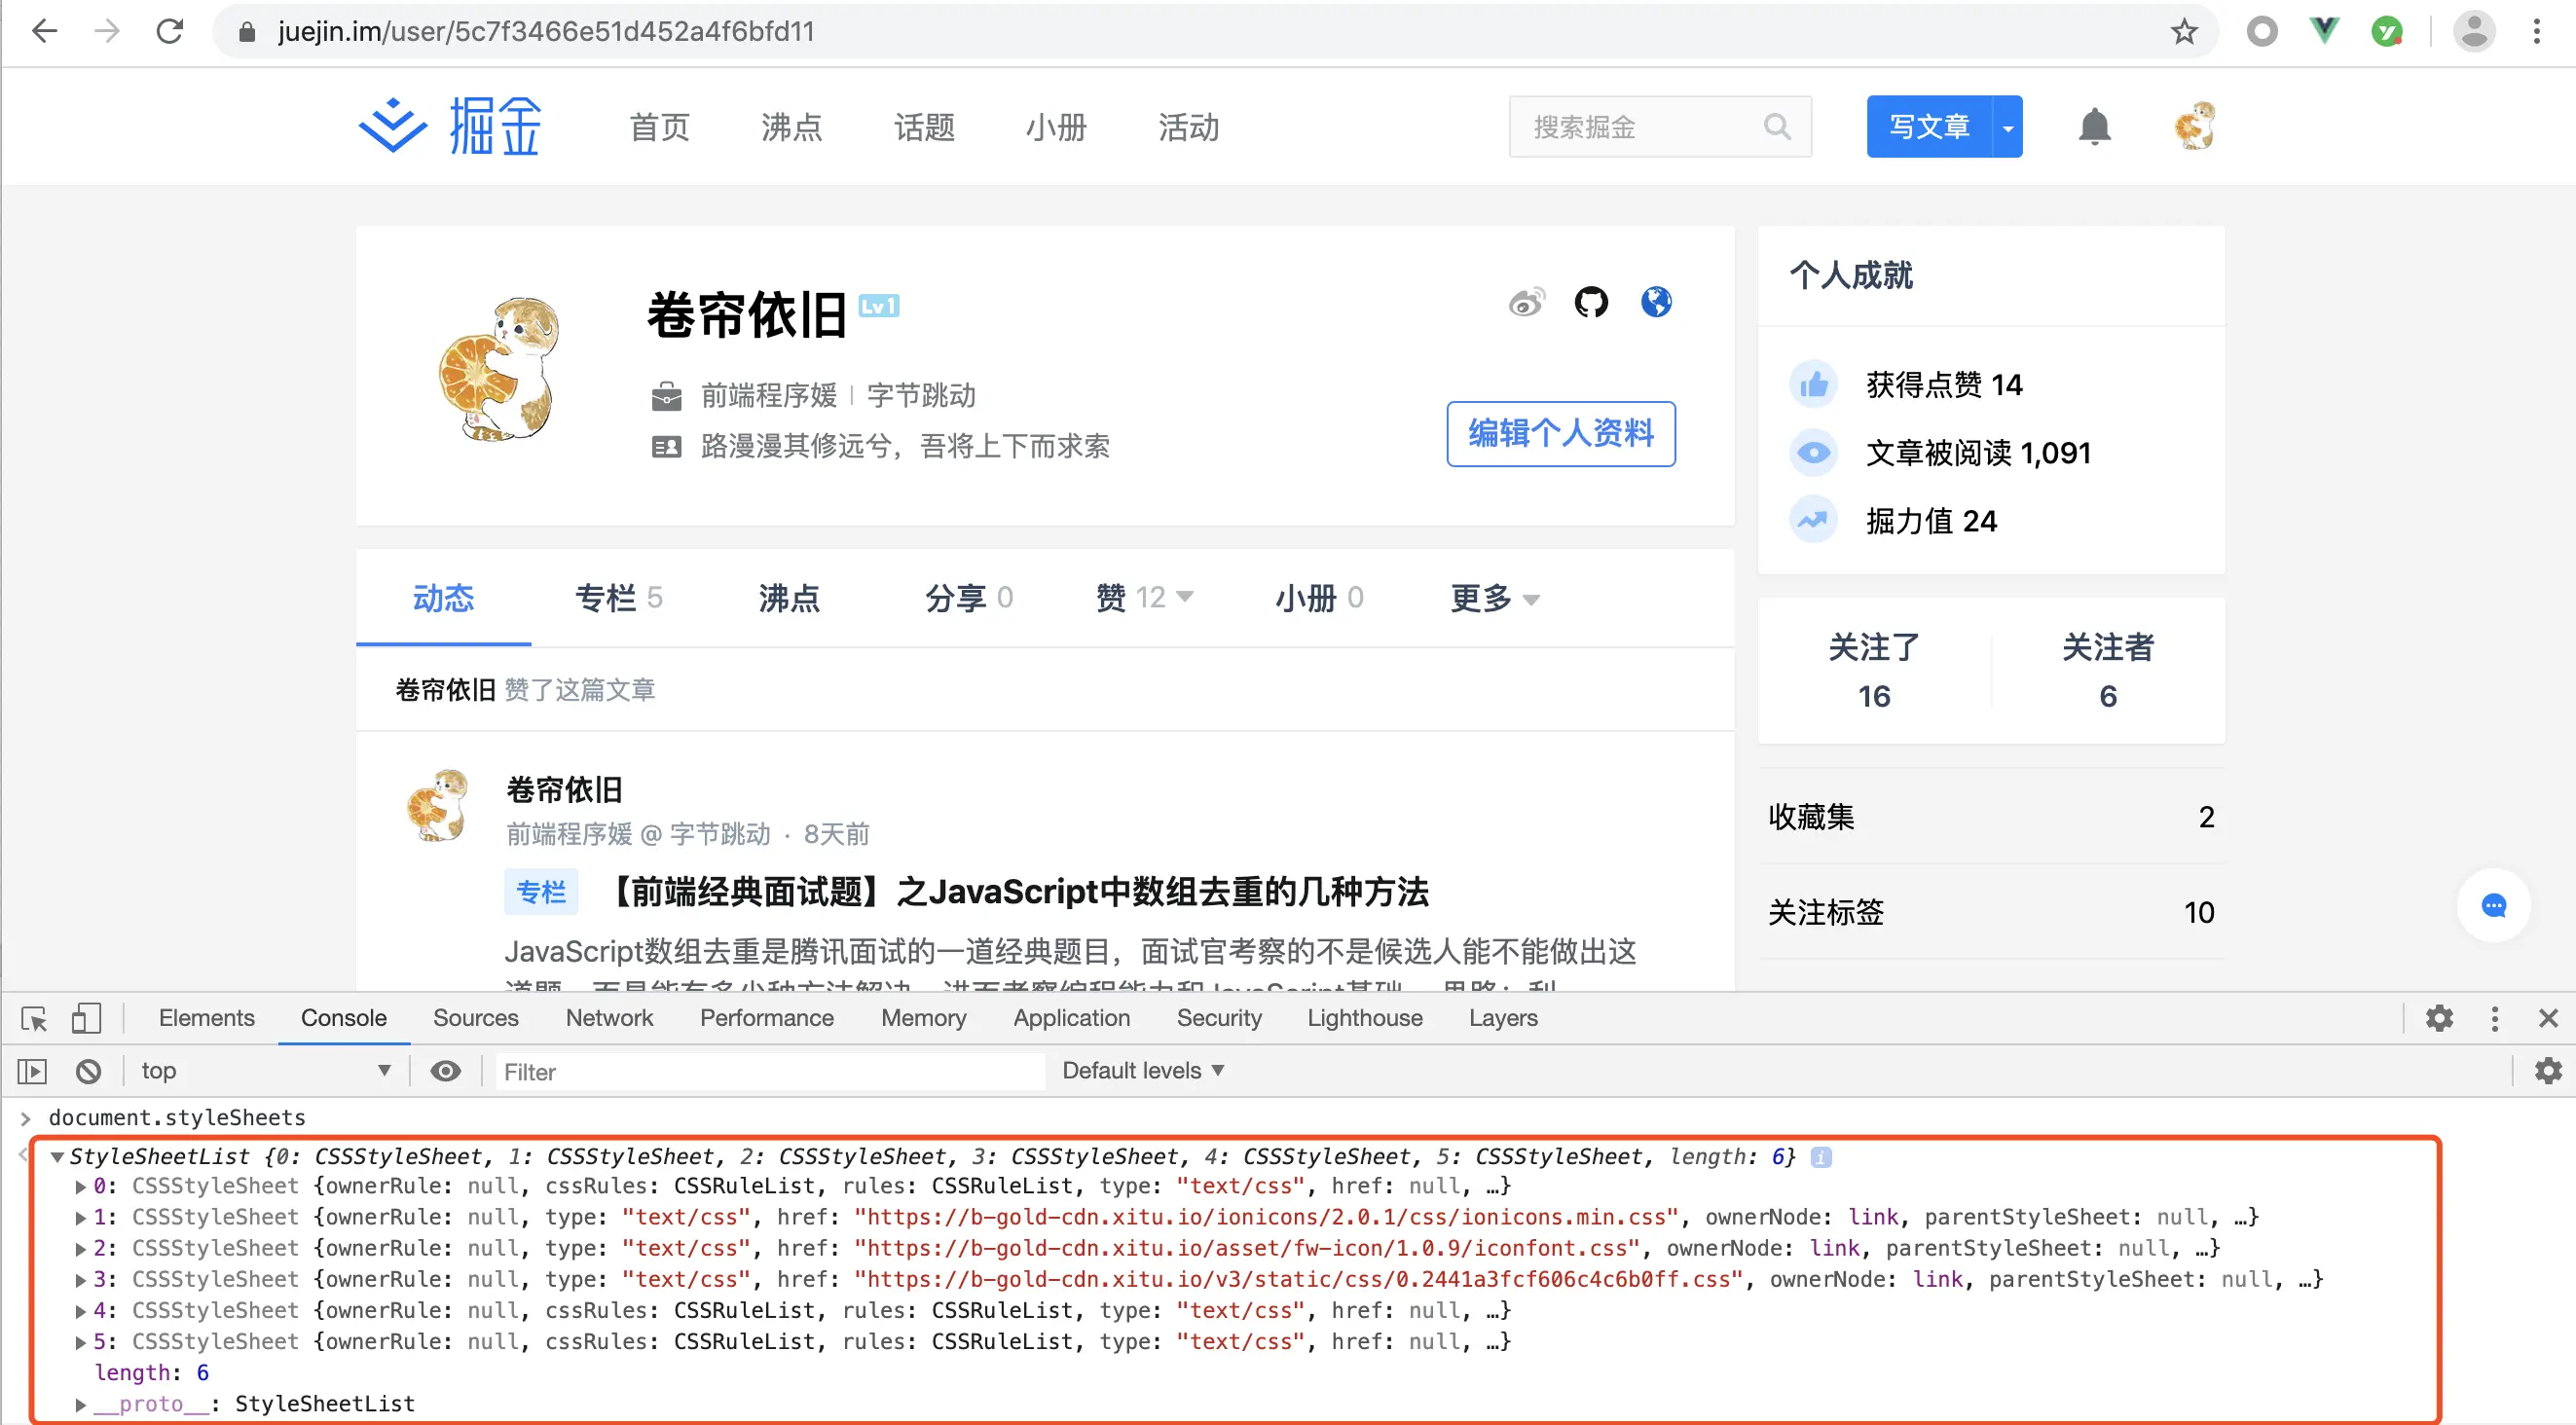This screenshot has height=1425, width=2576.
Task: Click the GitHub profile icon
Action: [x=1590, y=301]
